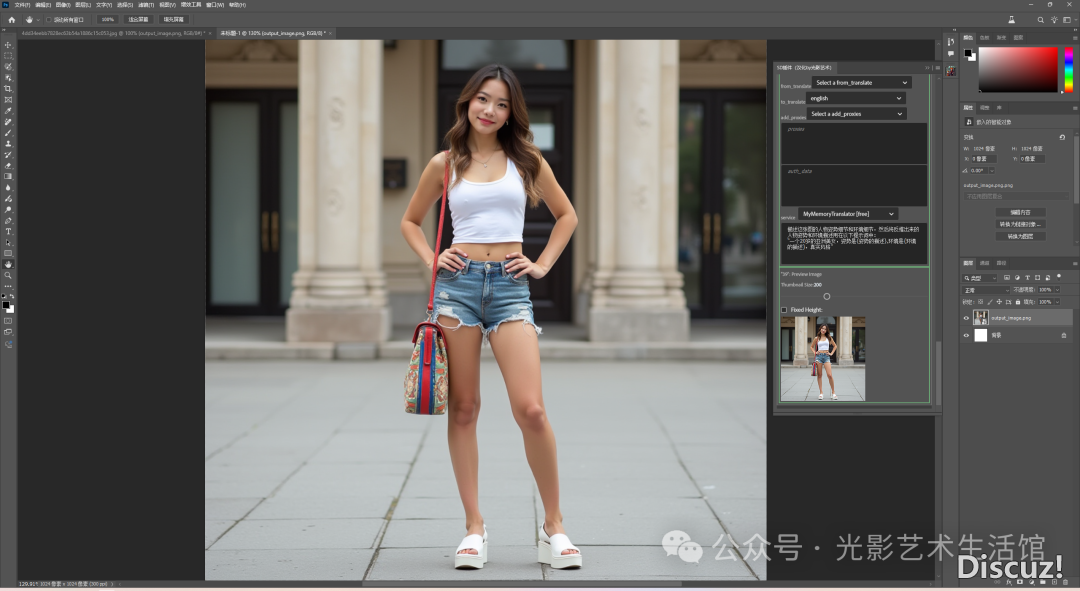Pick a color in the red color field
This screenshot has height=591, width=1080.
click(1017, 70)
